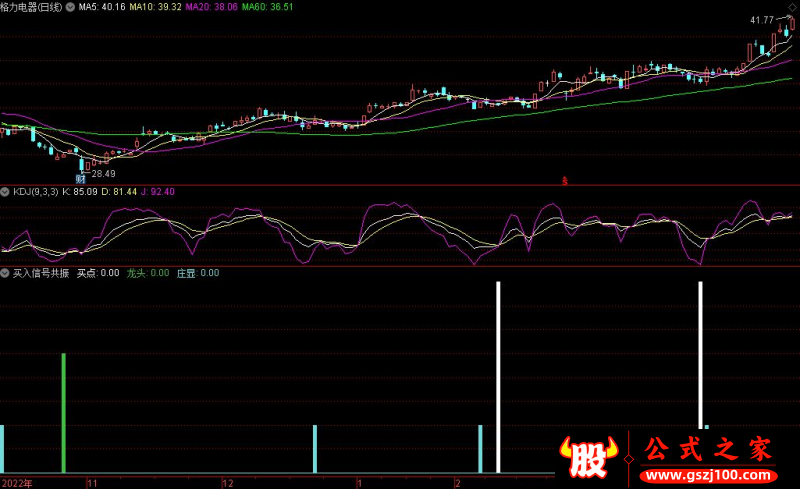Click the 41.77 high price label

click(763, 20)
